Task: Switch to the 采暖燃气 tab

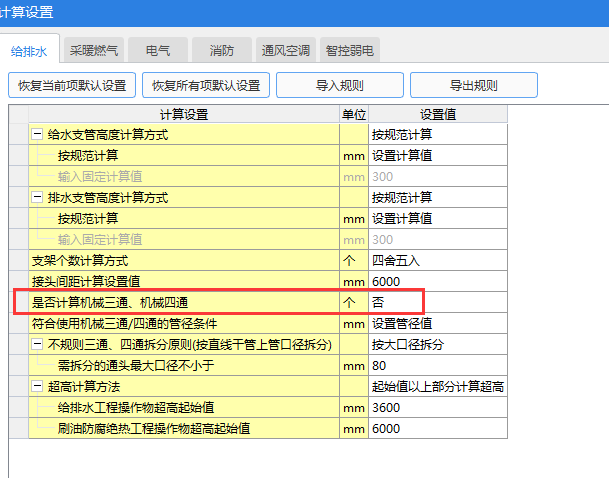Action: [x=94, y=49]
